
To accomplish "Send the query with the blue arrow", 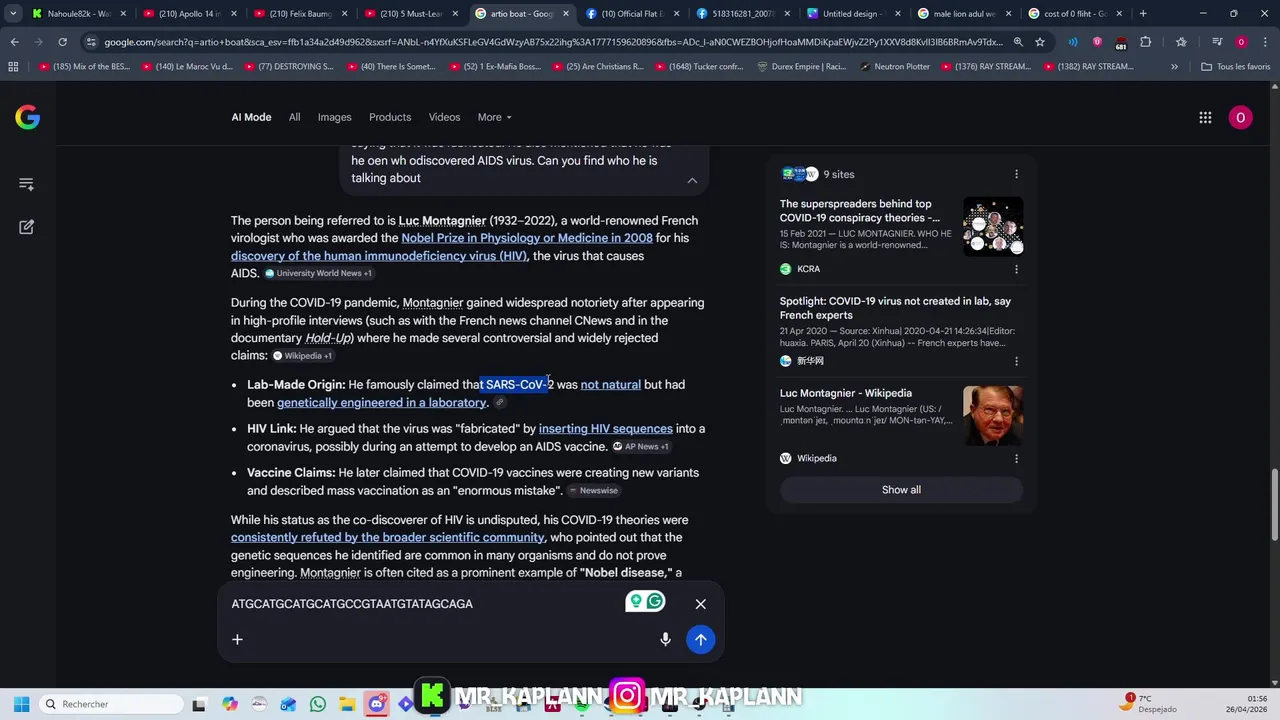I will (x=700, y=640).
